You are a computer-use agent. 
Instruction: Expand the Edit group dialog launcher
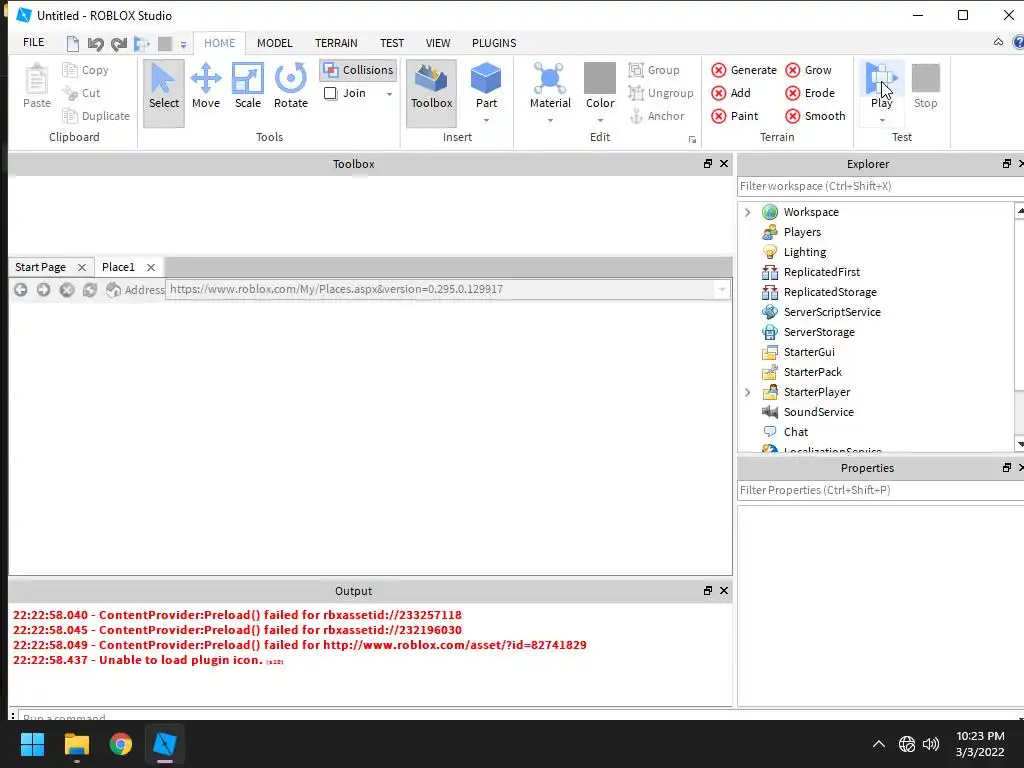click(x=692, y=140)
